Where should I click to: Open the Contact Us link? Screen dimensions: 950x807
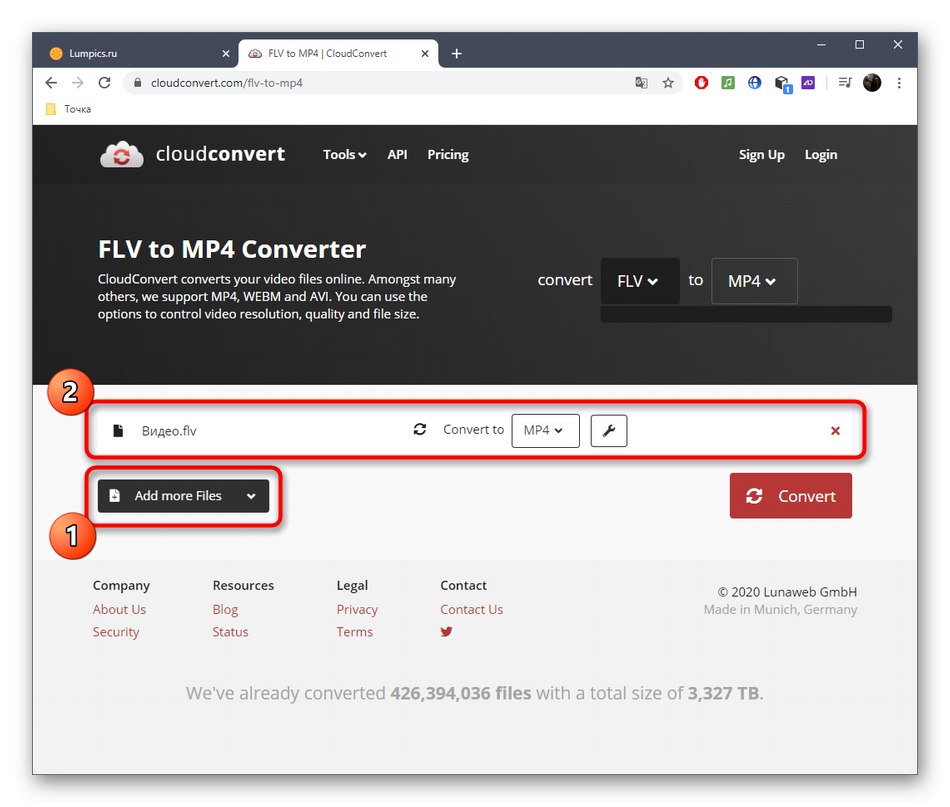[x=471, y=609]
